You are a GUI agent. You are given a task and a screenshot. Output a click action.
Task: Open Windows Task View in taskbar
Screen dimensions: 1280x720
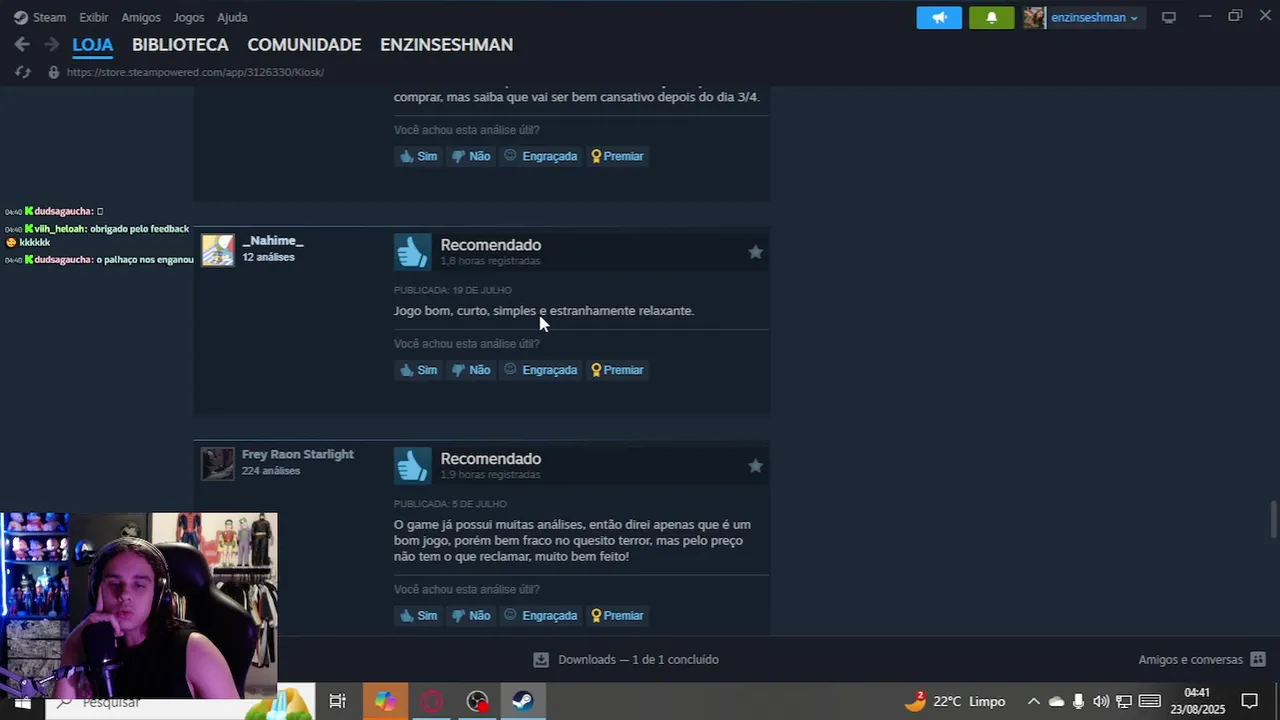(x=338, y=701)
